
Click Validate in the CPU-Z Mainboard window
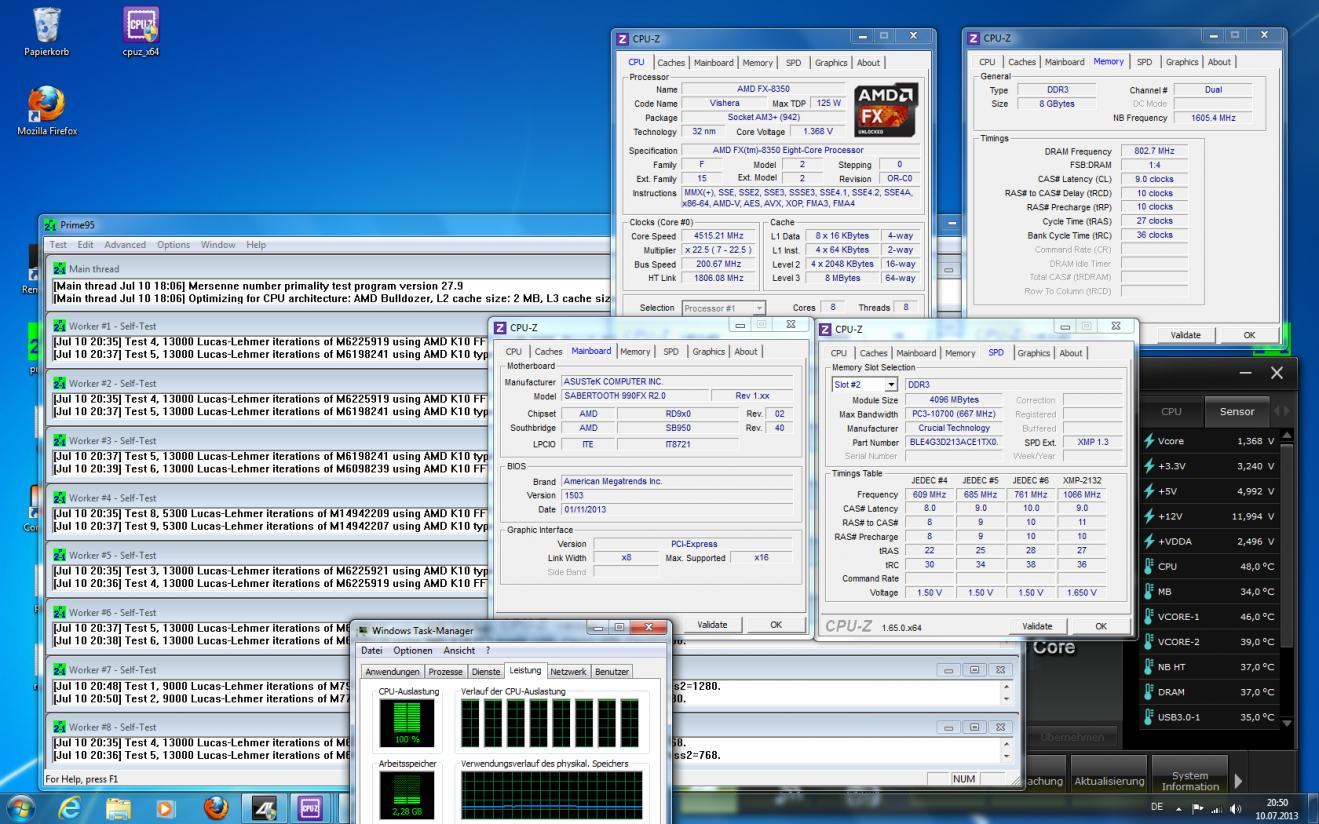coord(712,624)
